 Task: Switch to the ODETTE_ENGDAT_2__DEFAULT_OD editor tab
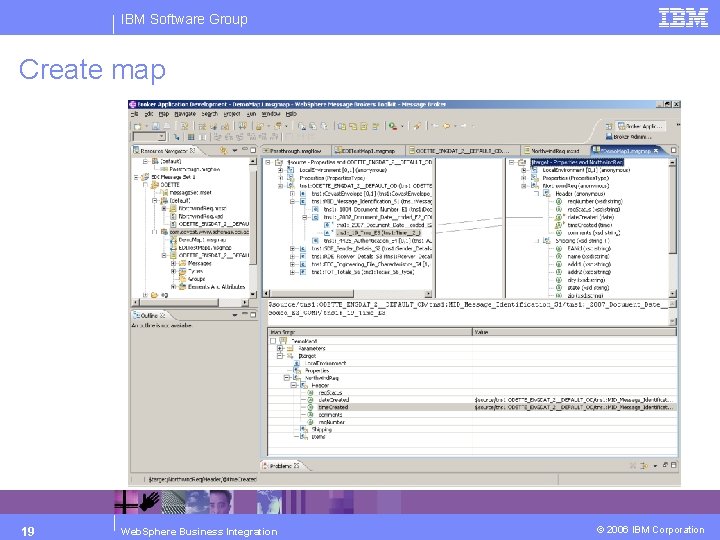click(463, 151)
